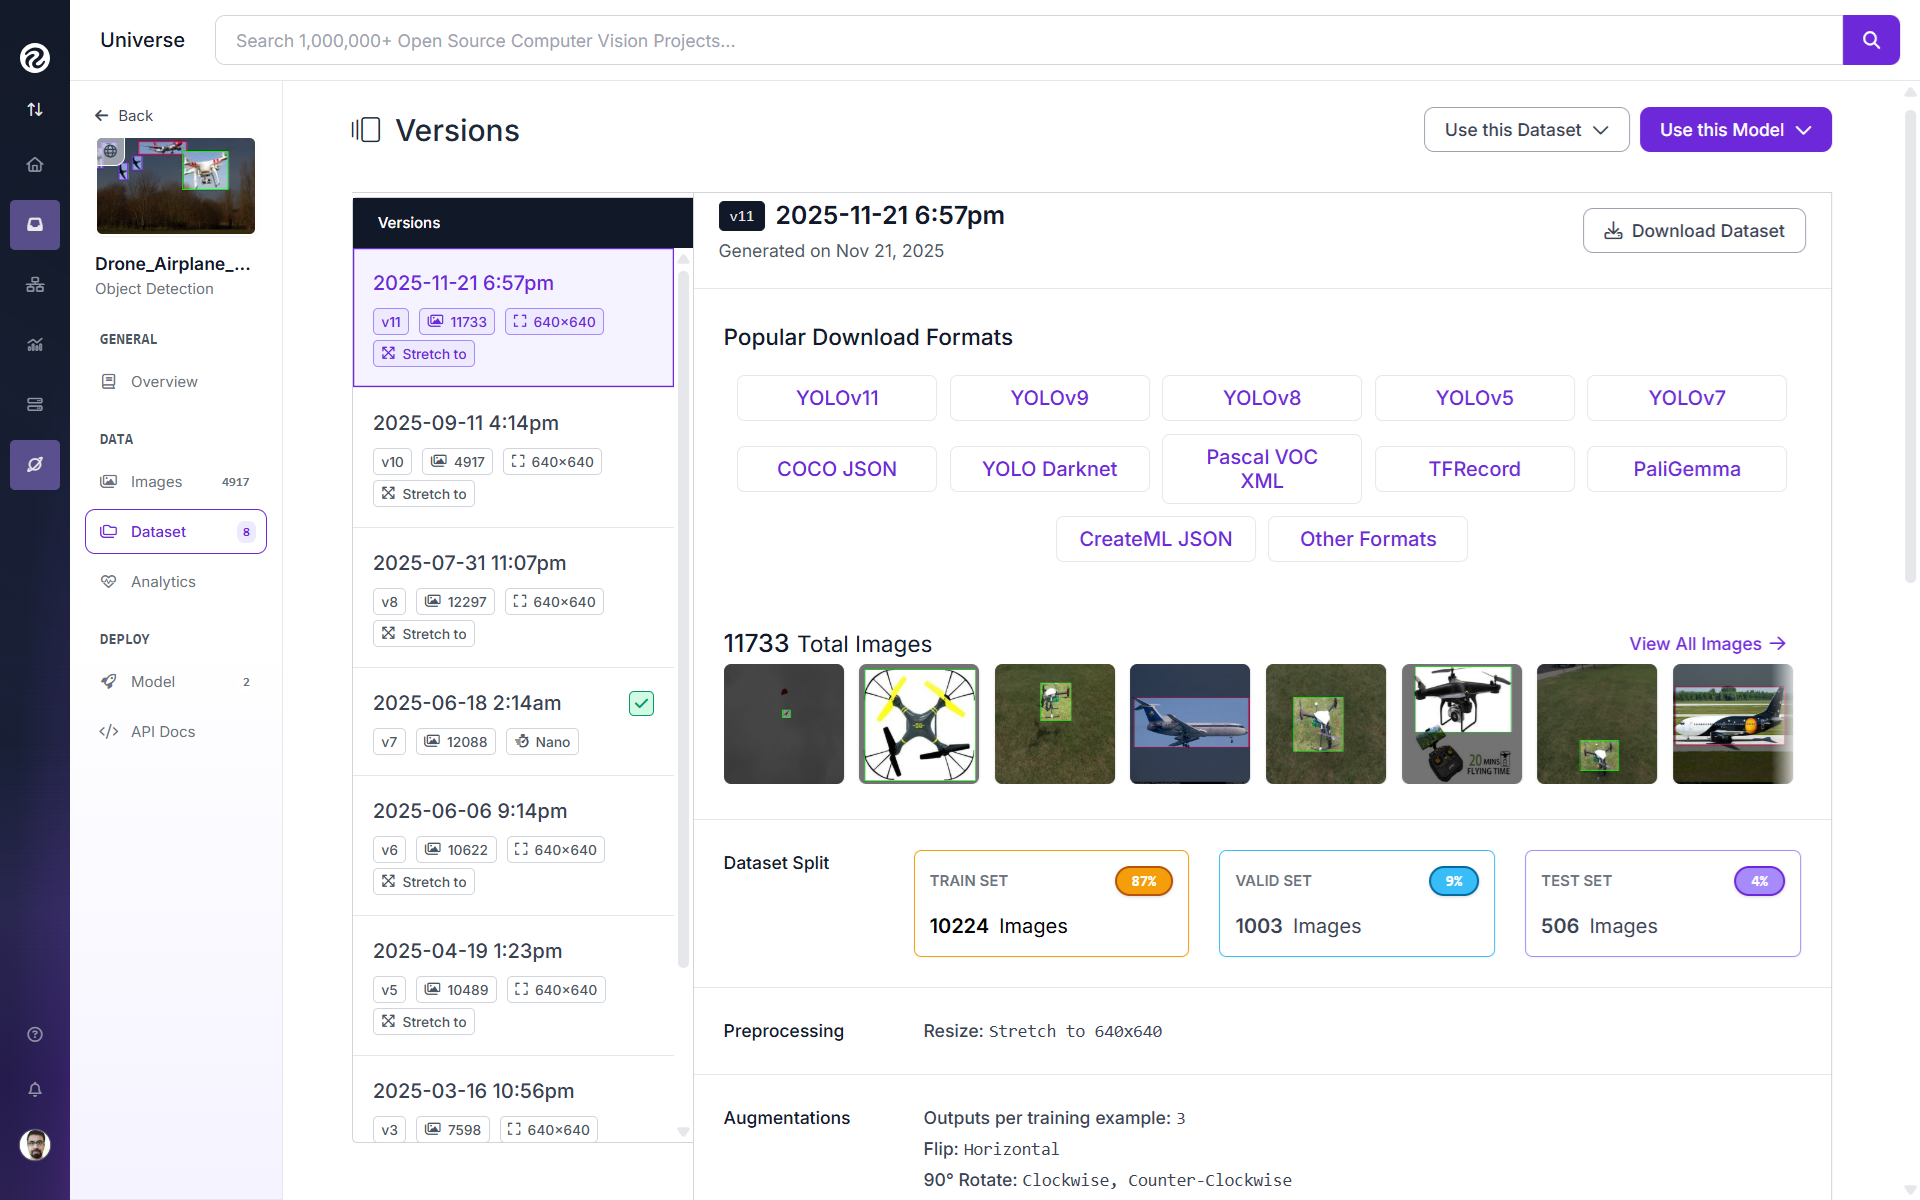Choose the YOLOv8 download format

(1261, 398)
